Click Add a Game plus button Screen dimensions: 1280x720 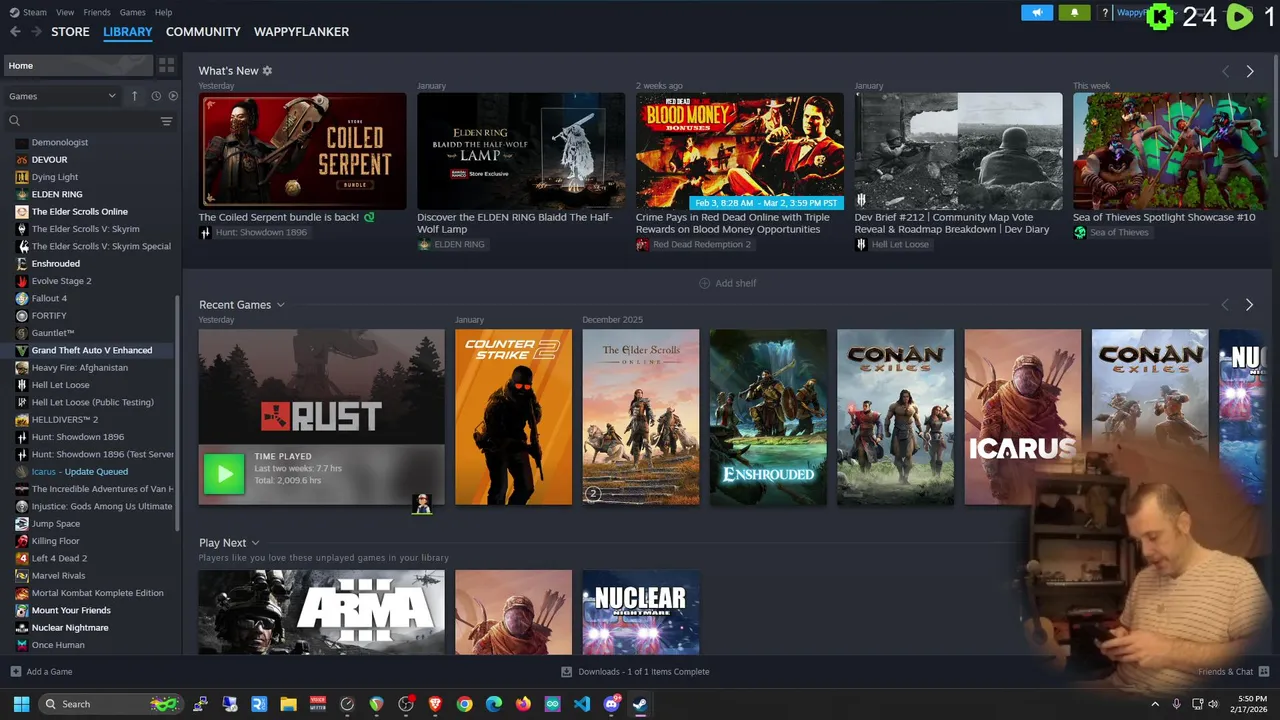pyautogui.click(x=41, y=672)
